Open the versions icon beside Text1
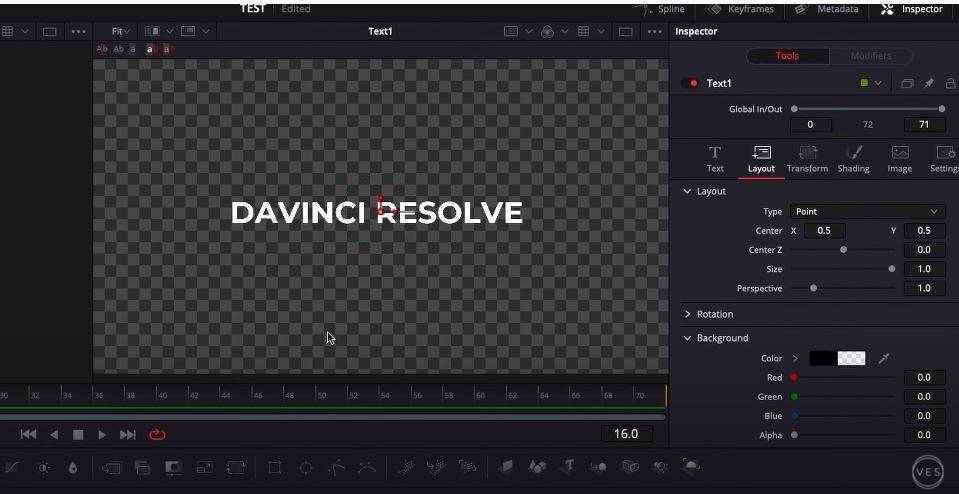The image size is (959, 494). (907, 83)
